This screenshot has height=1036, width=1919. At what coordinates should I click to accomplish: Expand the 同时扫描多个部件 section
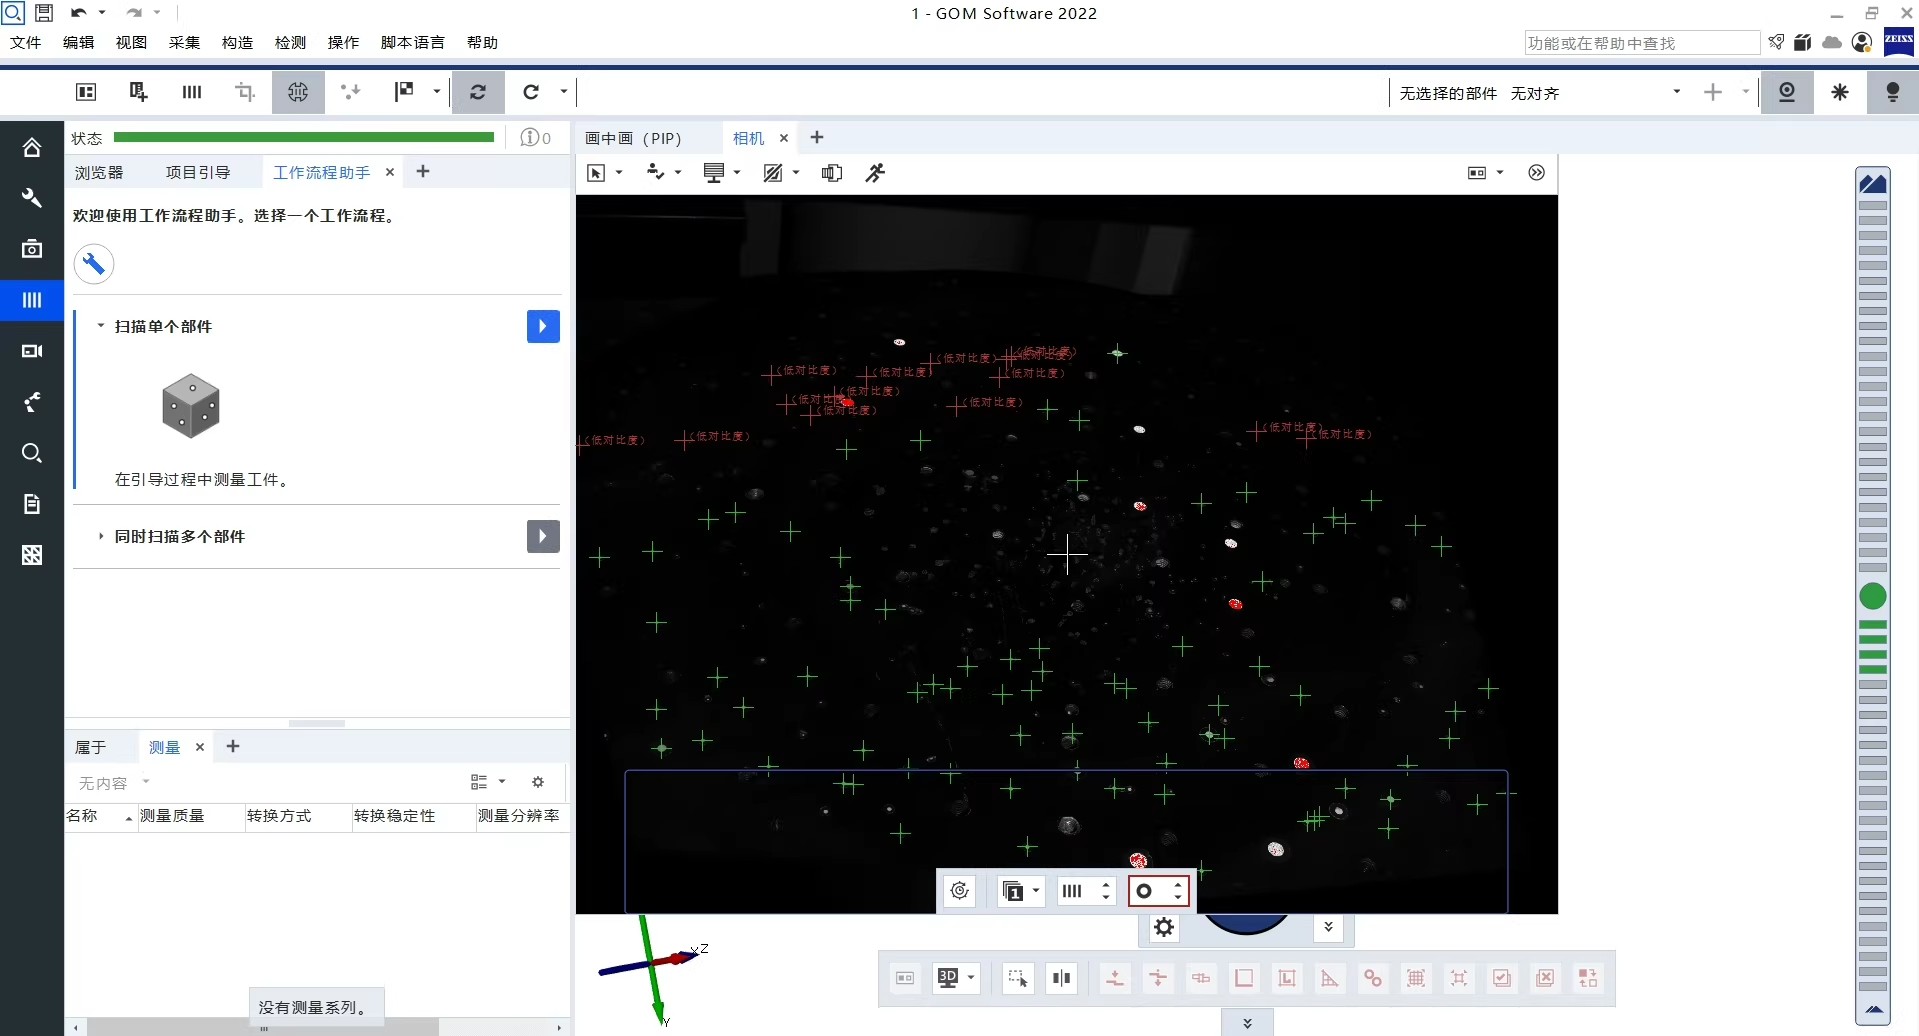[101, 536]
